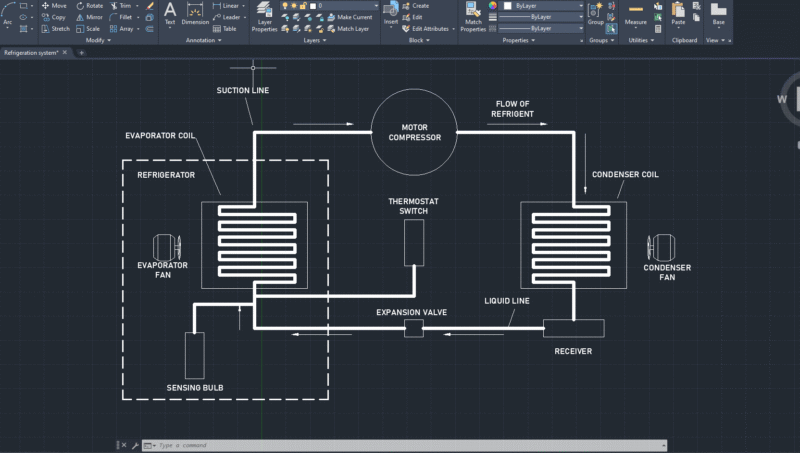Open the object color ByLayer dropdown

coord(543,6)
